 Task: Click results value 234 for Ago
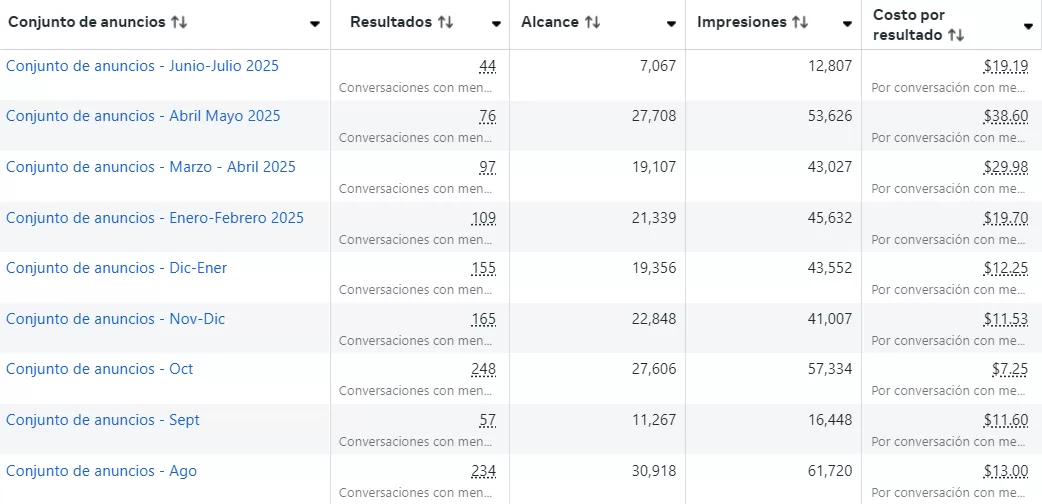483,471
